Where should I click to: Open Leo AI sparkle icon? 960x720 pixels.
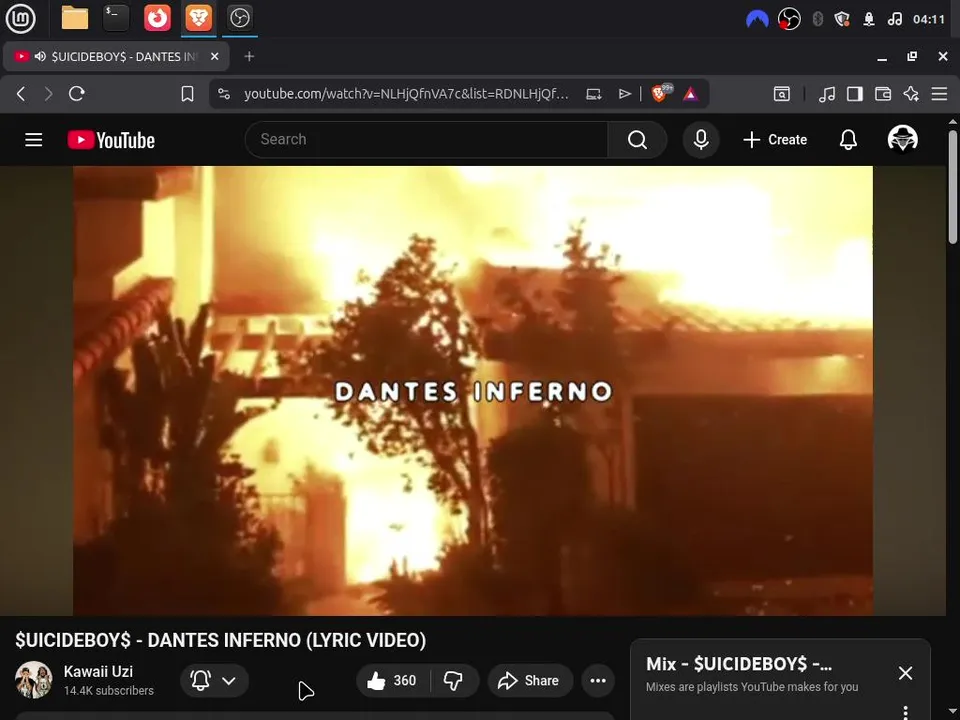pyautogui.click(x=911, y=94)
